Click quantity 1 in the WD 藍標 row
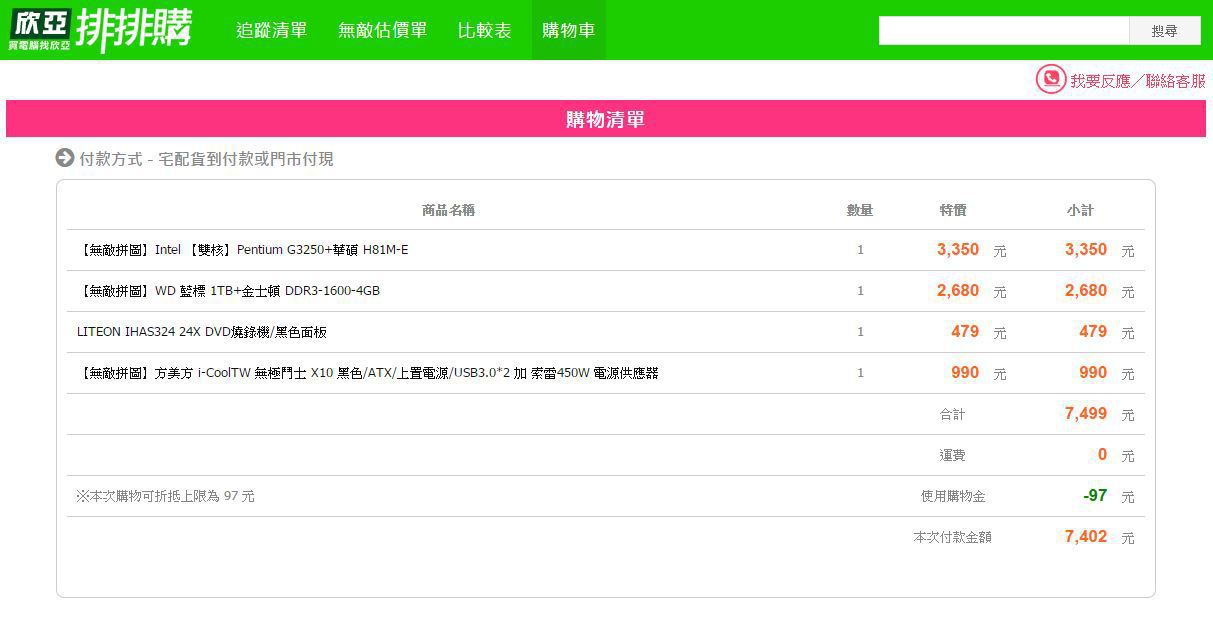The height and width of the screenshot is (619, 1213). (x=860, y=291)
